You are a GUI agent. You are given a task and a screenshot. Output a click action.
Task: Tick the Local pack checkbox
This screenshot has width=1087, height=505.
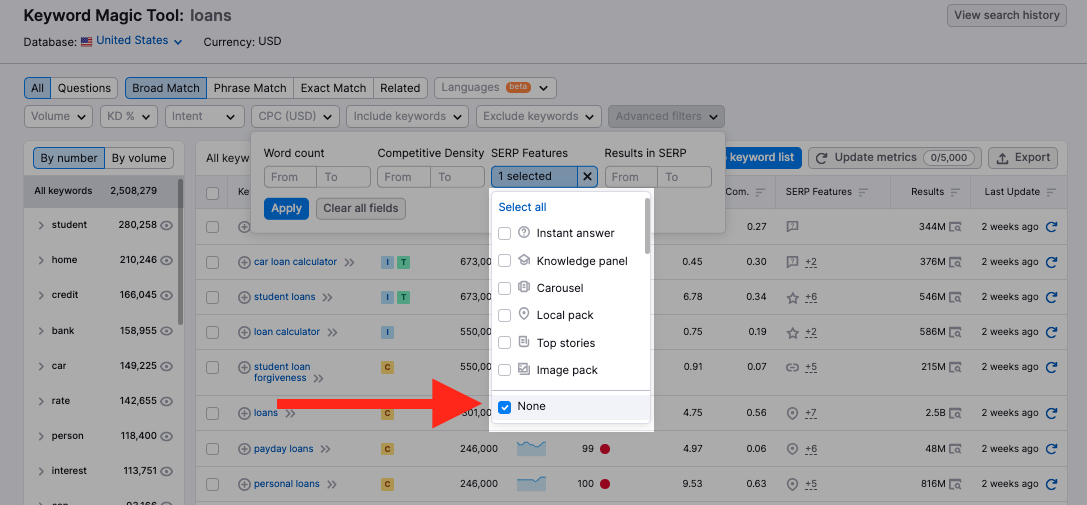pyautogui.click(x=505, y=315)
